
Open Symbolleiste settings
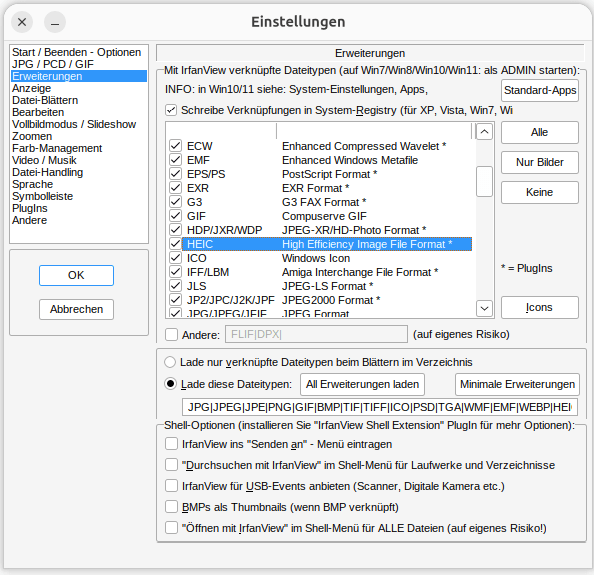[42, 196]
